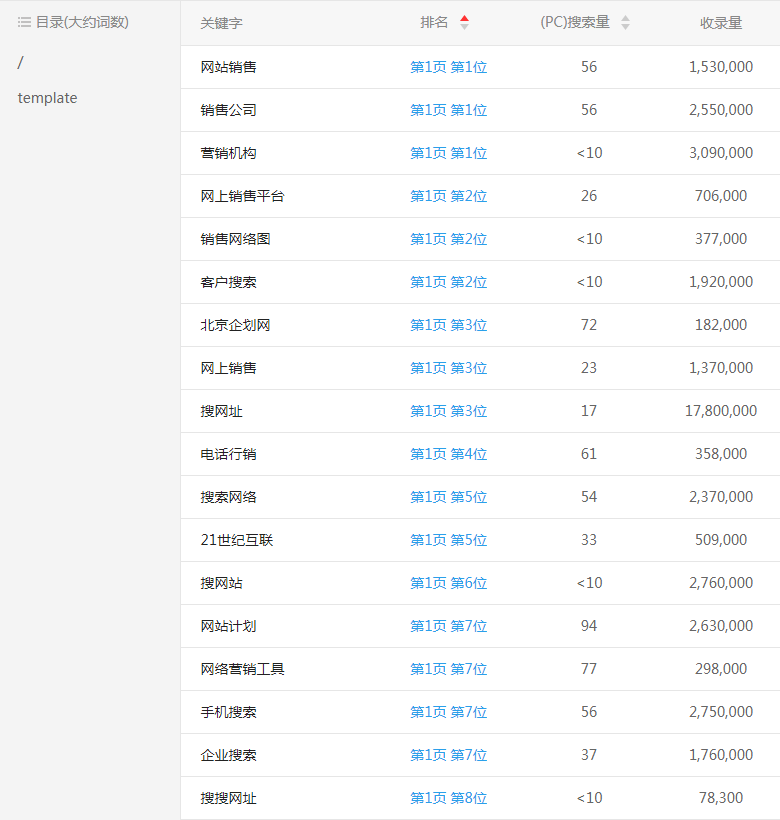780x820 pixels.
Task: Open the ranking link for 网站销售
Action: coord(448,67)
